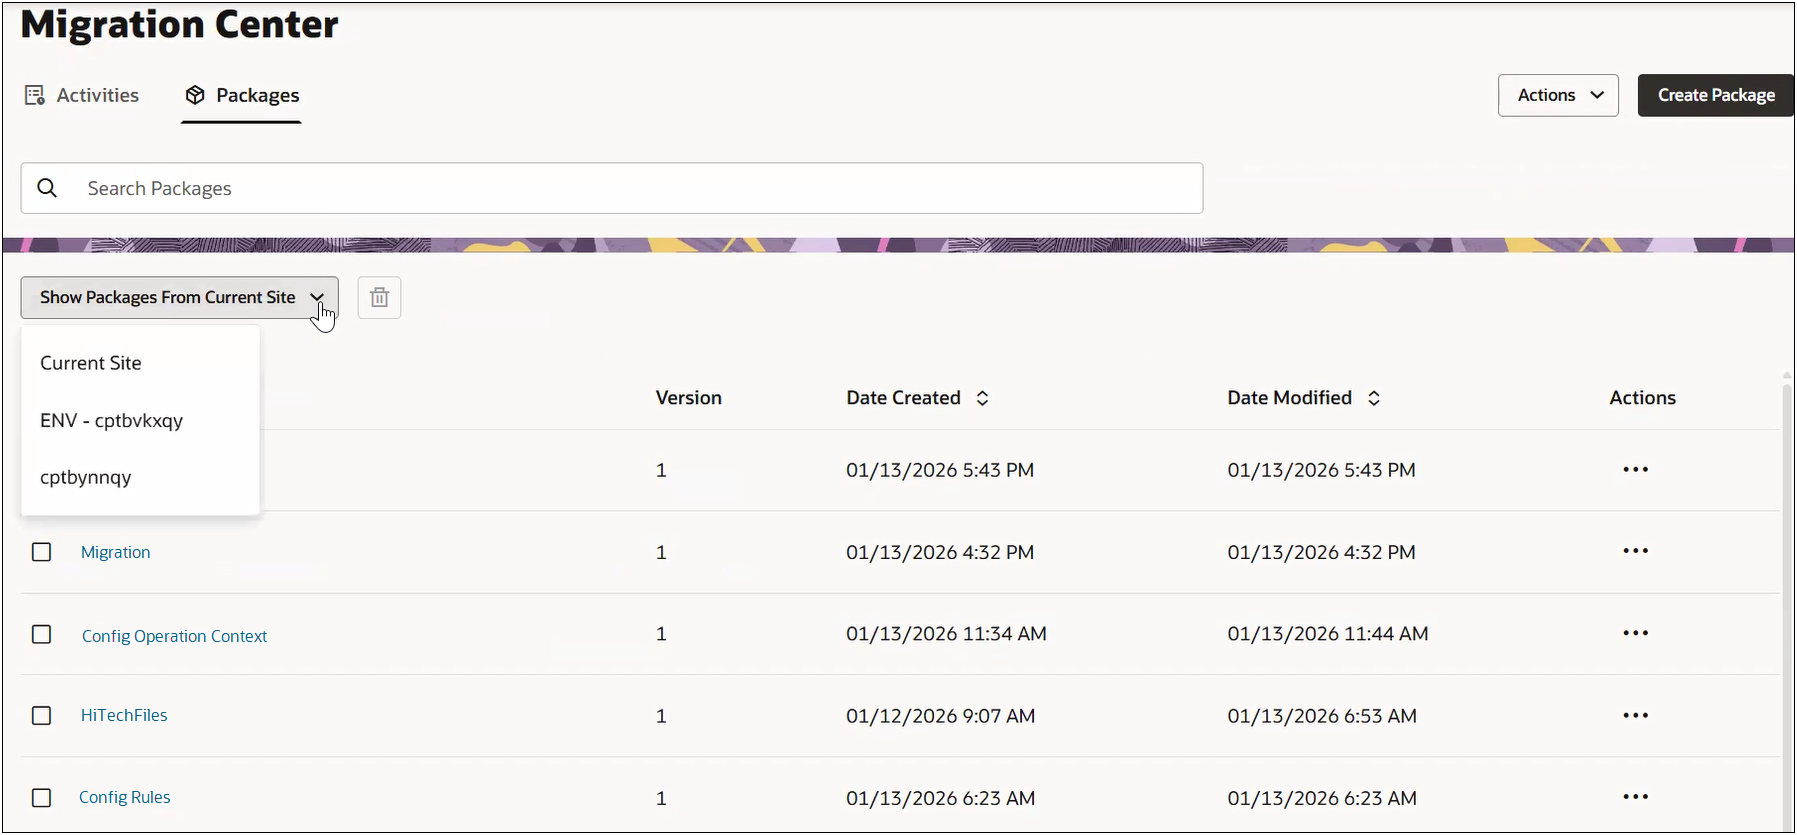Open row actions for the Migration package
Viewport: 1797px width, 835px height.
pyautogui.click(x=1635, y=551)
